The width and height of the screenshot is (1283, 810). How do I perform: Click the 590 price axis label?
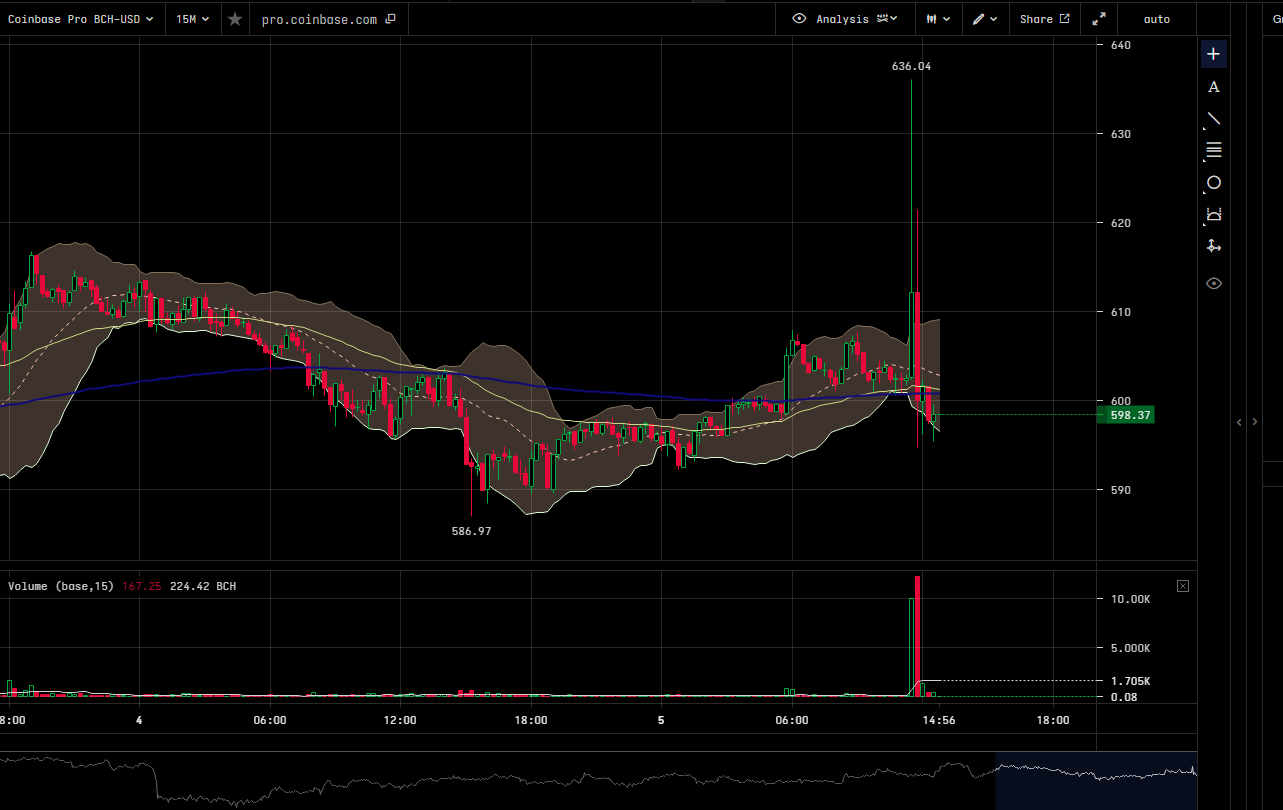click(x=1120, y=490)
